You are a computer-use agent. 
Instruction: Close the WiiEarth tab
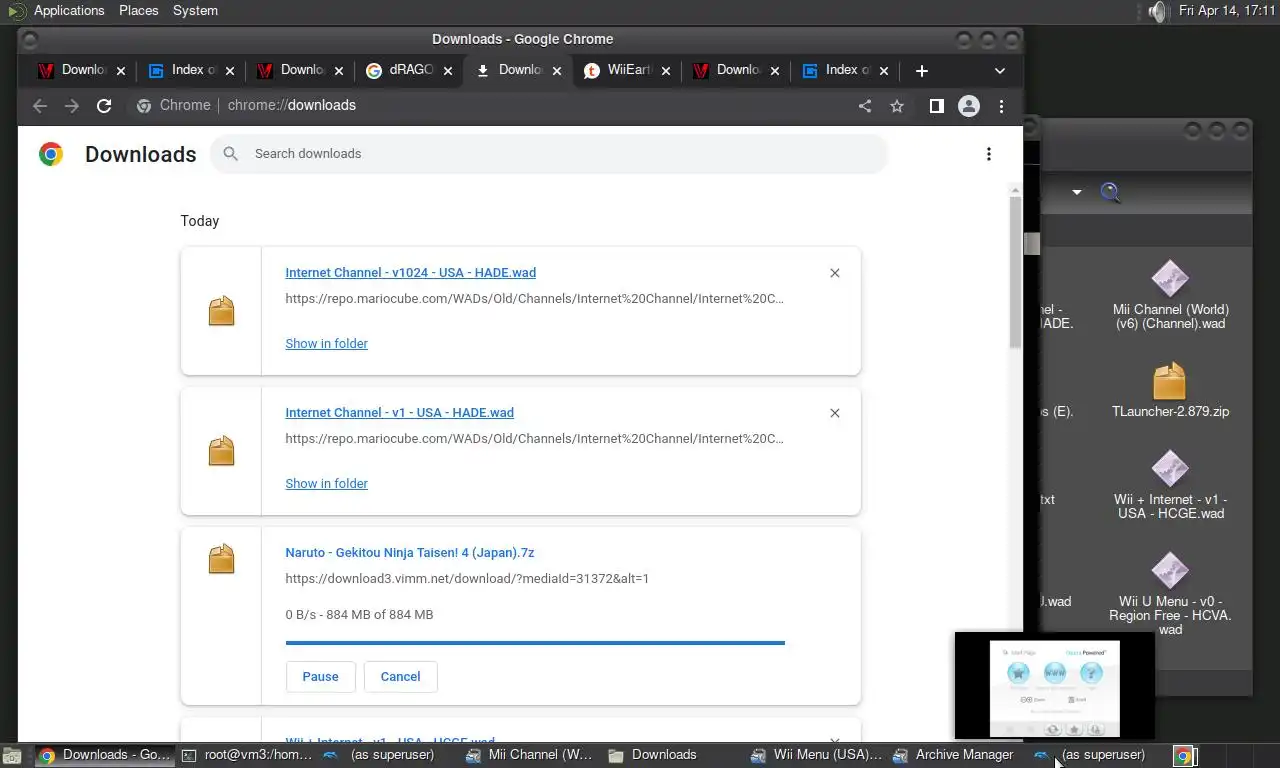[666, 71]
